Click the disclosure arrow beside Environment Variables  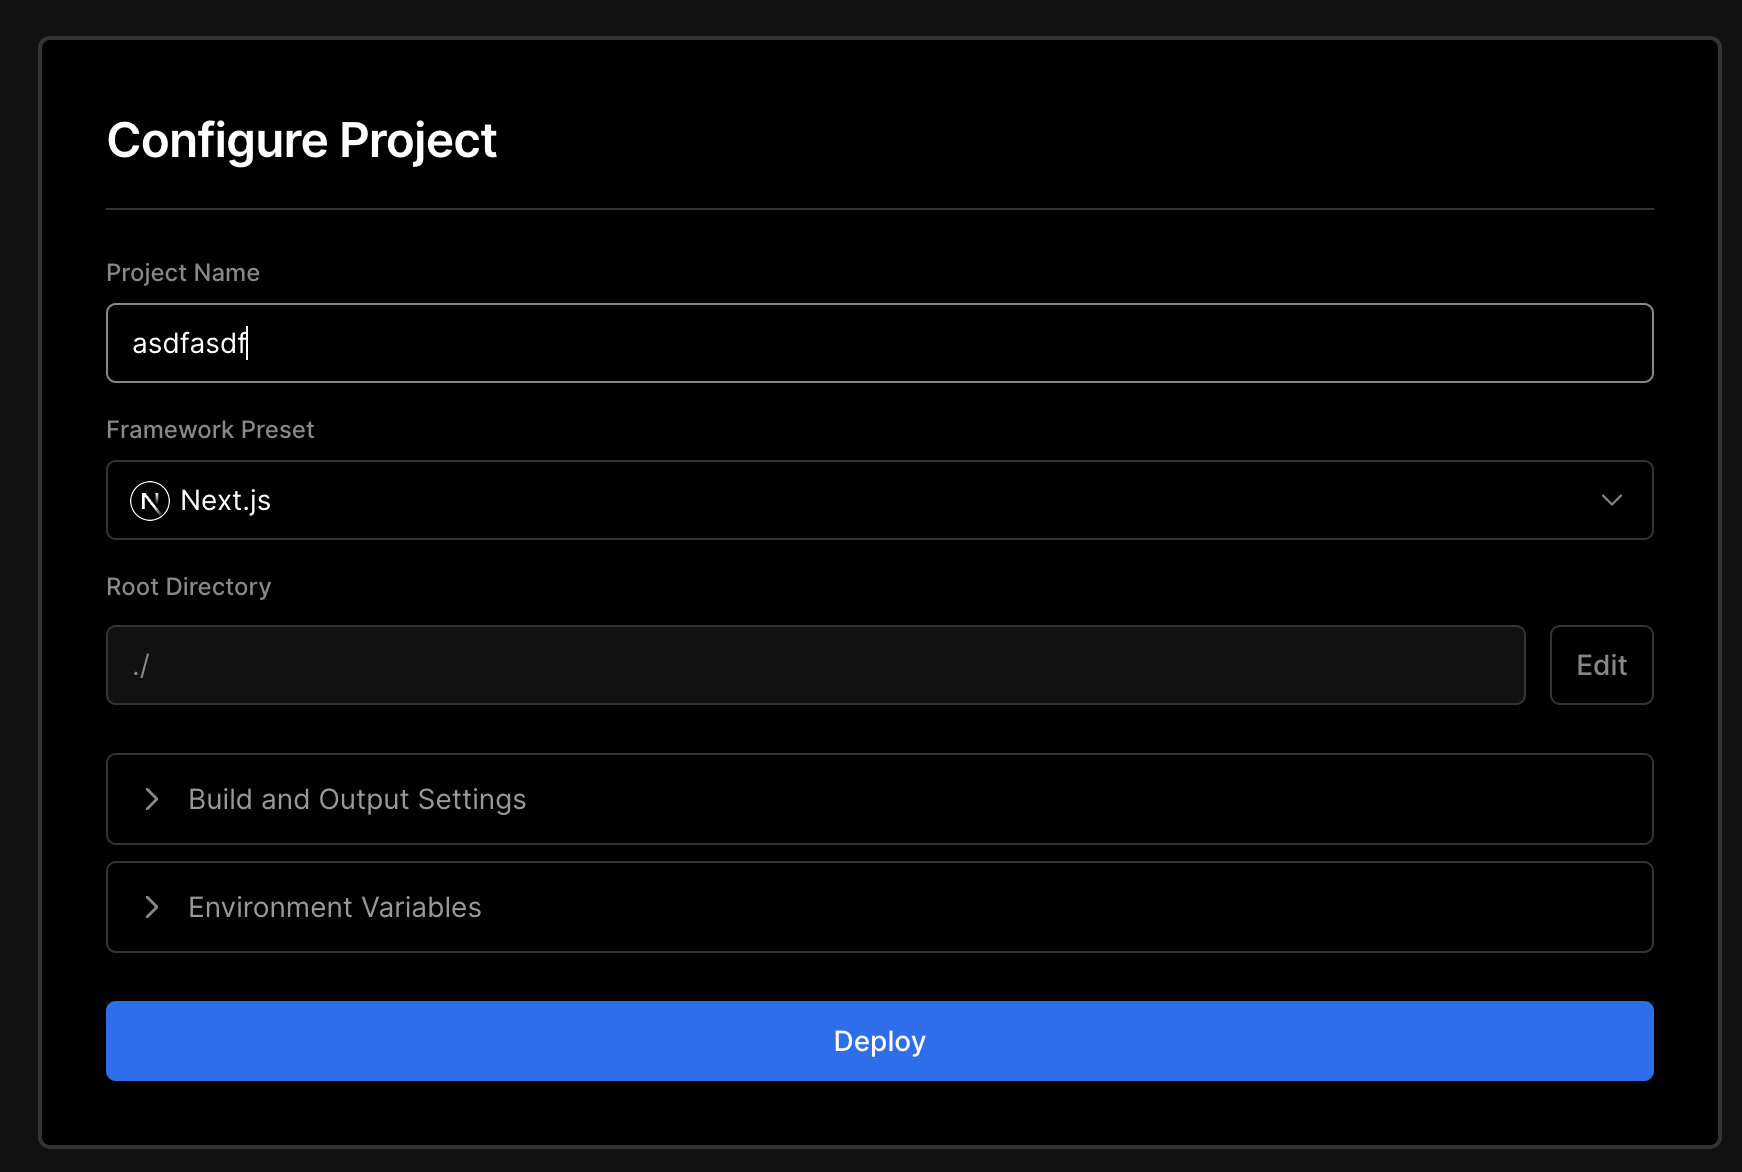pos(152,907)
